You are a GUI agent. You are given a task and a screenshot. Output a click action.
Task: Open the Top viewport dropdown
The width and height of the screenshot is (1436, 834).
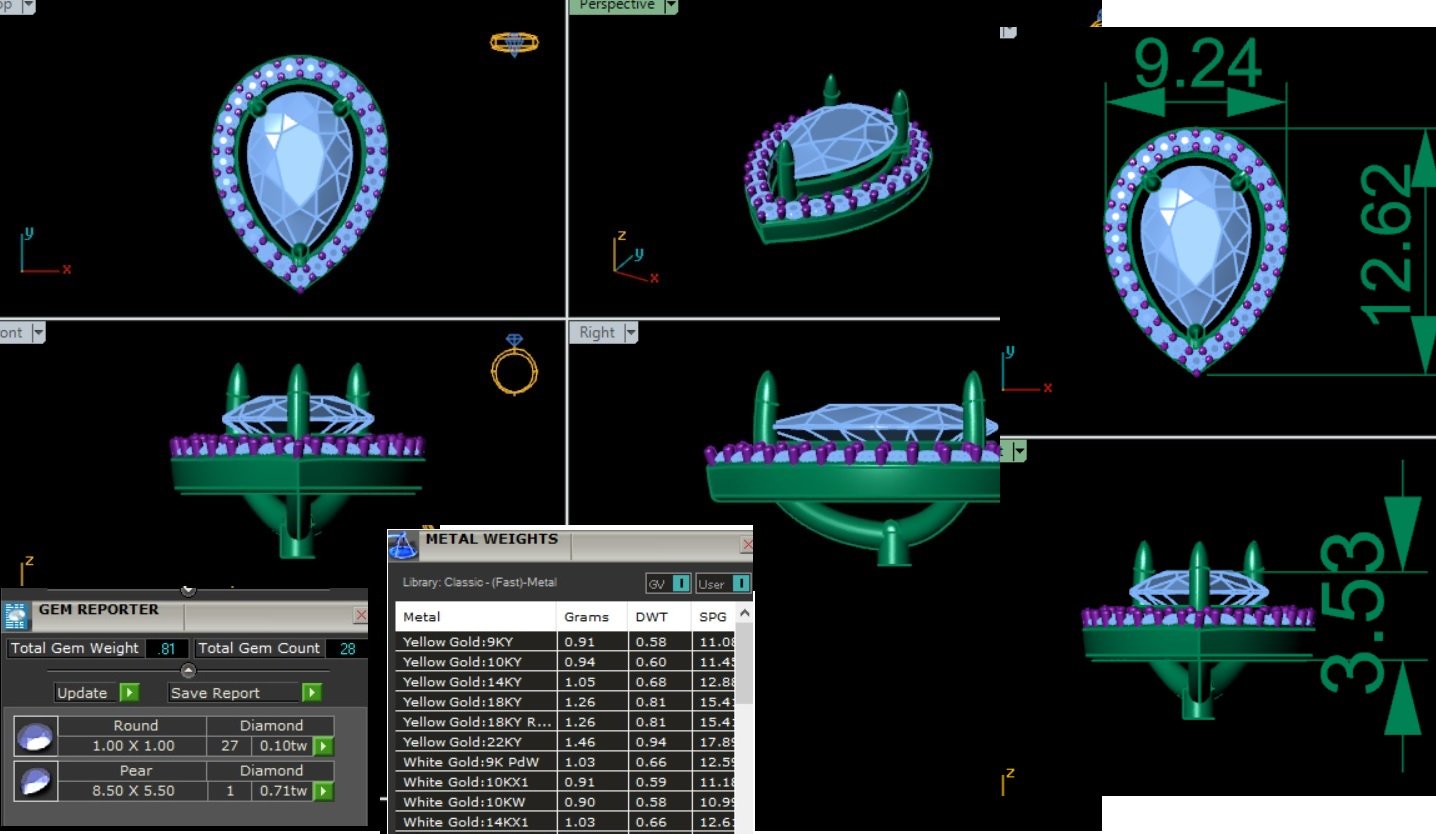(27, 6)
